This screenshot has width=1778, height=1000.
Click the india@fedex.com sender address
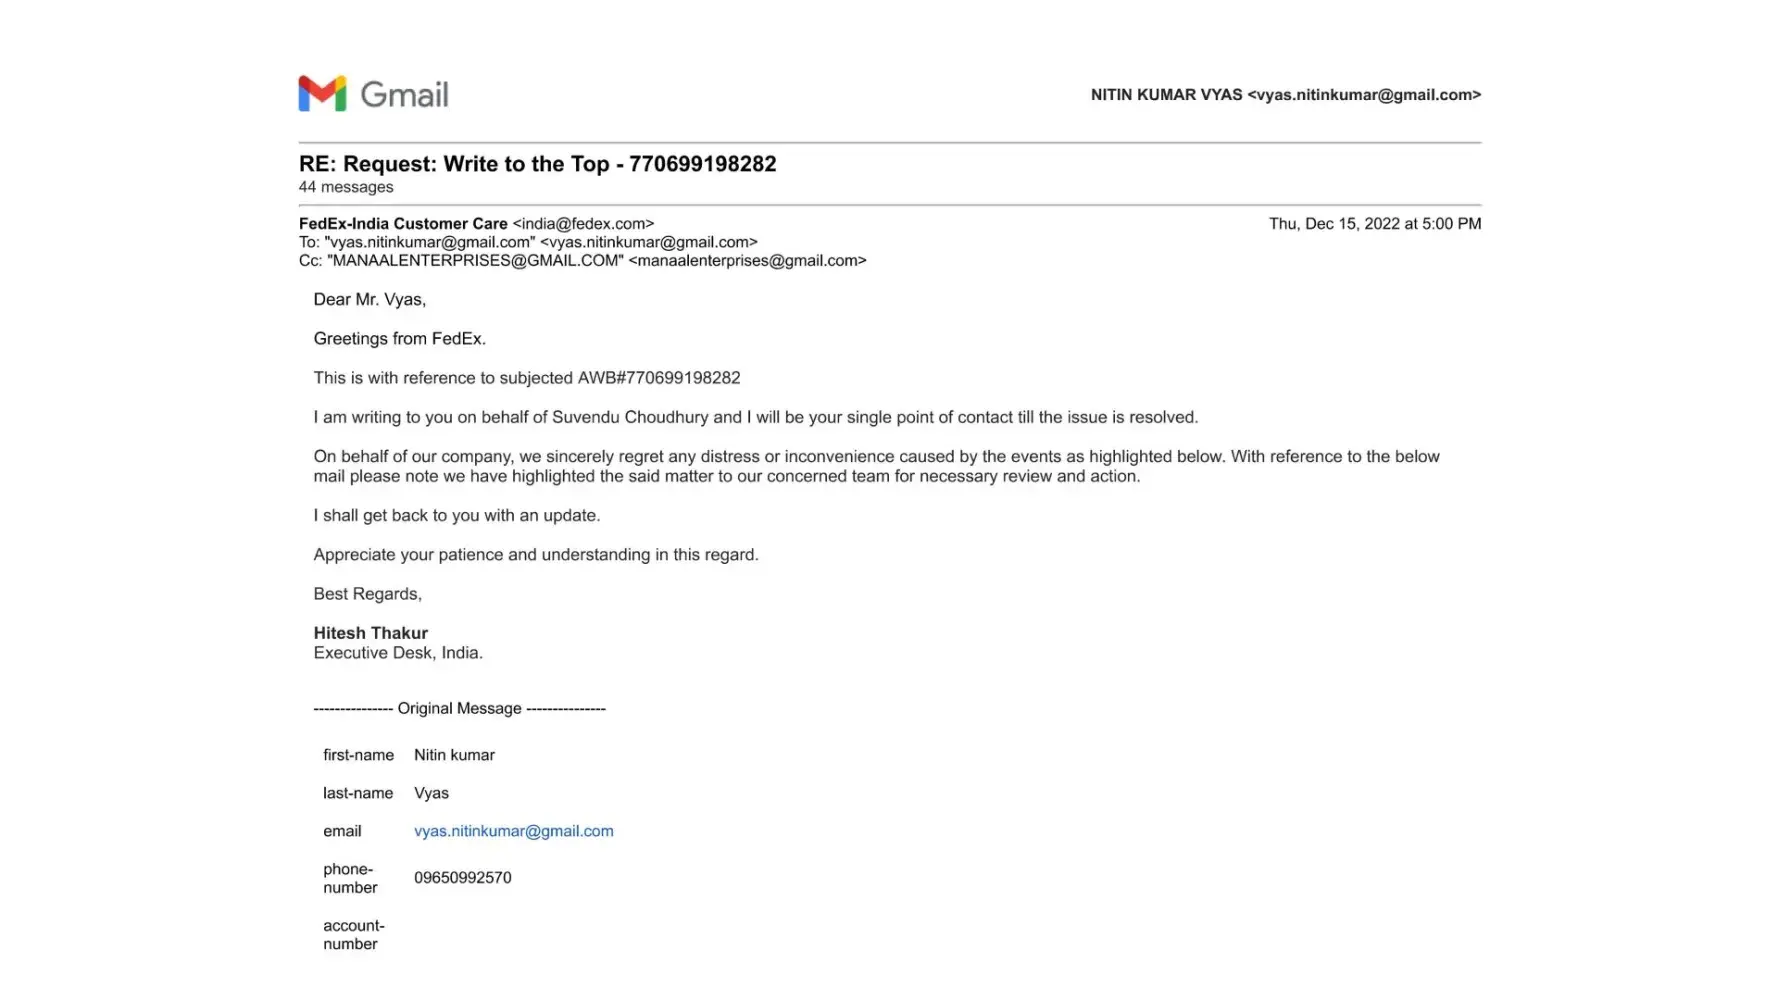tap(583, 224)
